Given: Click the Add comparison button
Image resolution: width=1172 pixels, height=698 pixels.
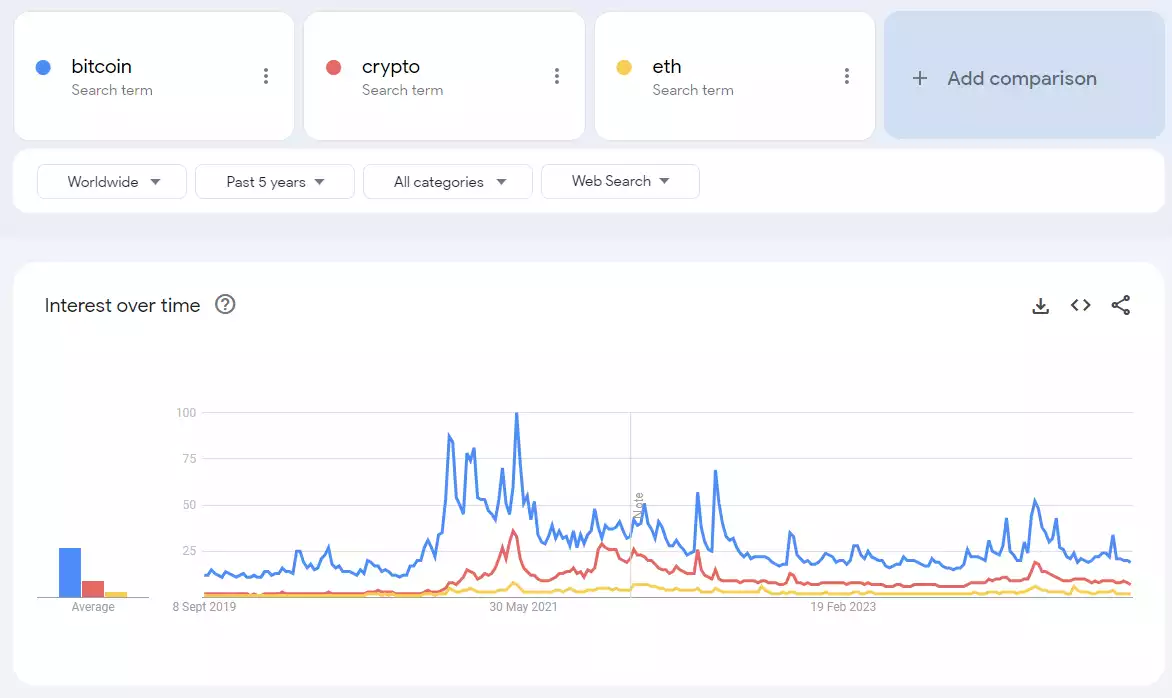Looking at the screenshot, I should pos(1022,78).
